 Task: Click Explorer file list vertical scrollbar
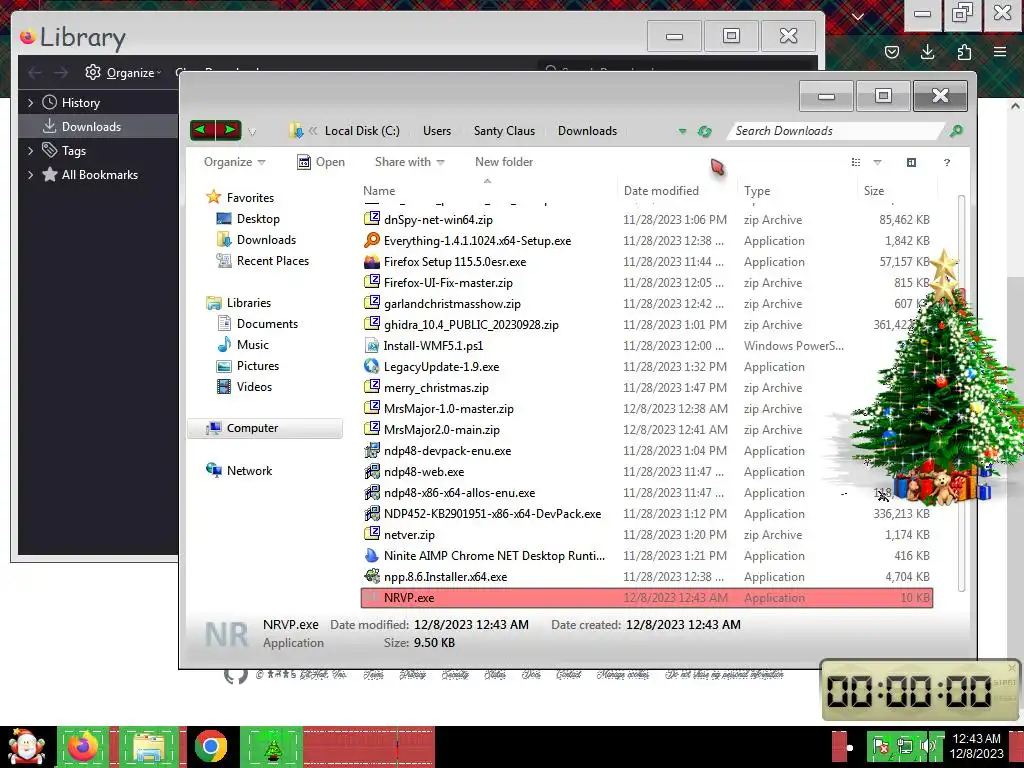click(x=961, y=392)
